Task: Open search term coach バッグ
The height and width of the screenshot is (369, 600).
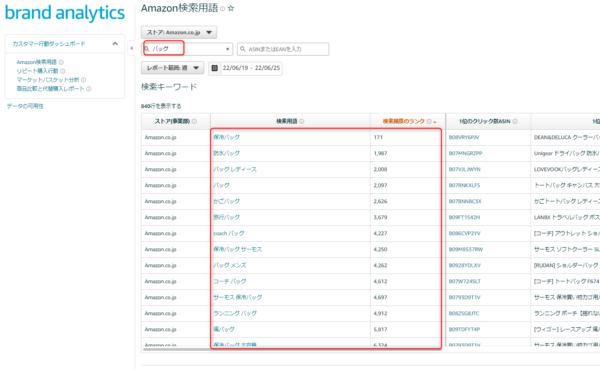Action: tap(228, 233)
